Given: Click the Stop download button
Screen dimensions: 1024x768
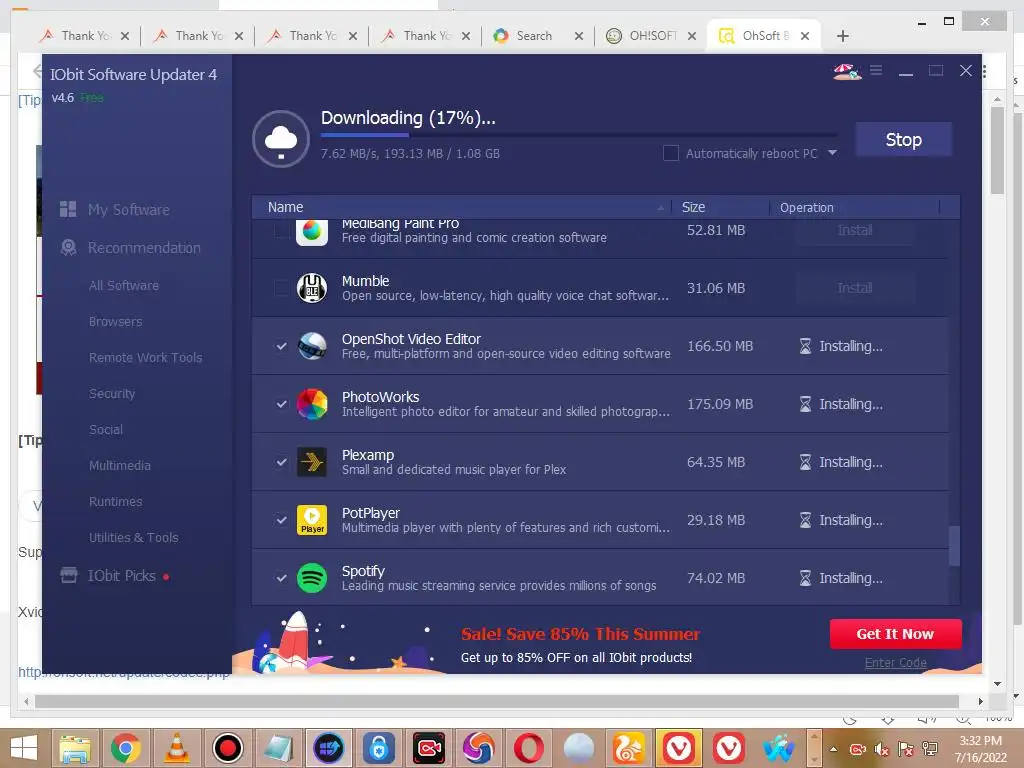Looking at the screenshot, I should (x=903, y=140).
